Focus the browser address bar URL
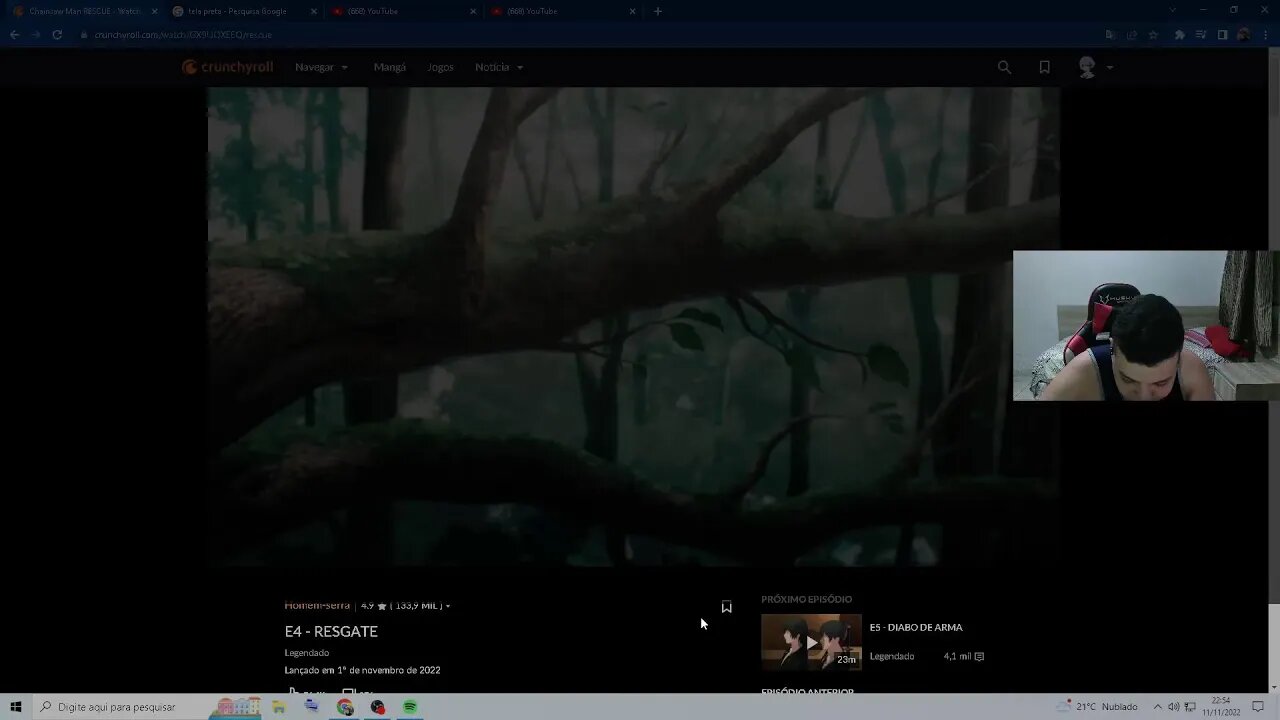This screenshot has width=1280, height=720. [x=183, y=34]
